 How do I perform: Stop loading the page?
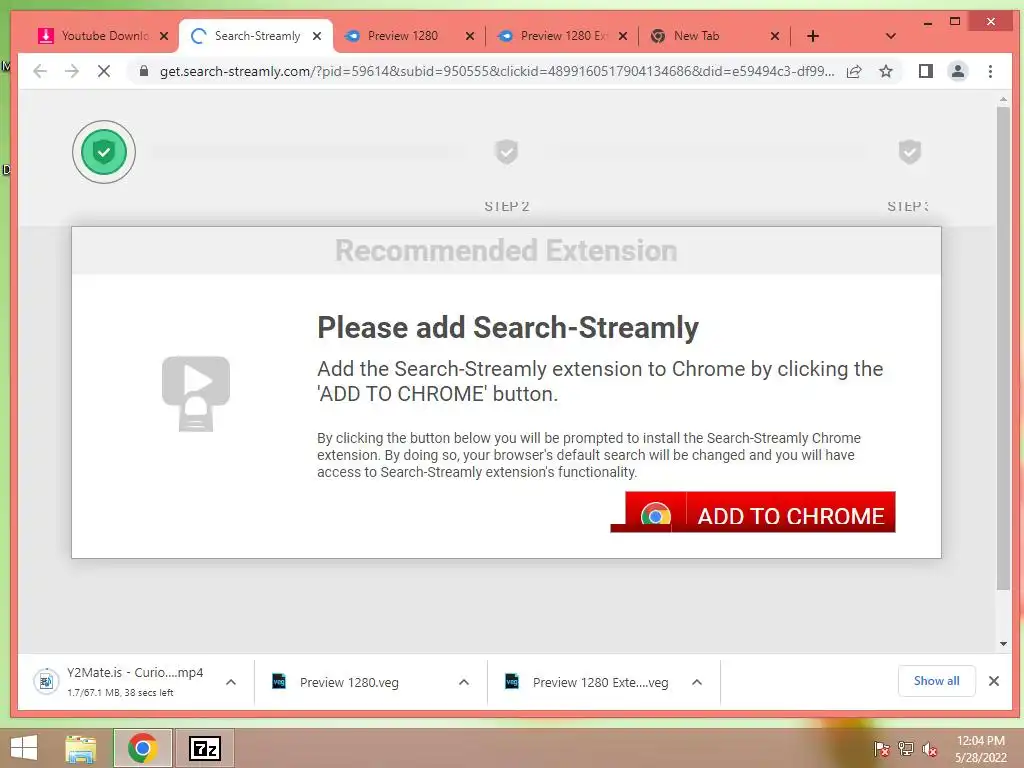coord(104,71)
